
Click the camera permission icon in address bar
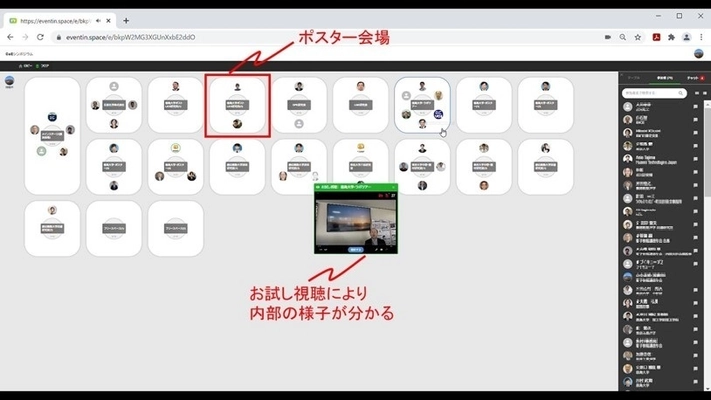(608, 37)
